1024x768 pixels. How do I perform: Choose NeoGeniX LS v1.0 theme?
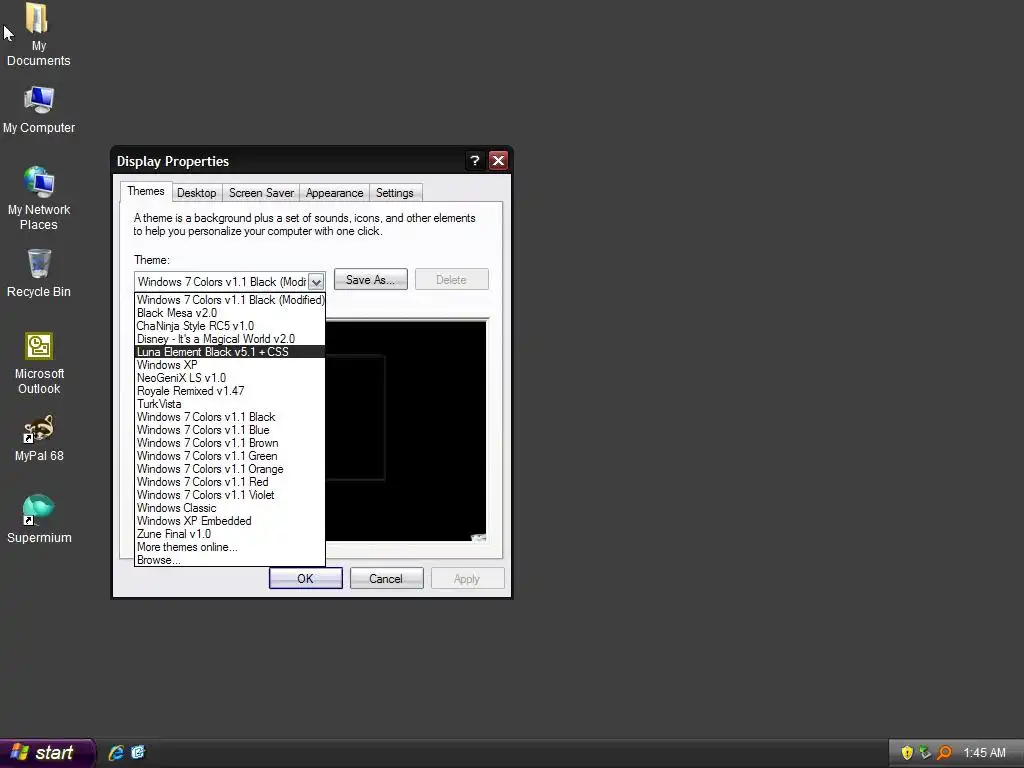tap(230, 378)
